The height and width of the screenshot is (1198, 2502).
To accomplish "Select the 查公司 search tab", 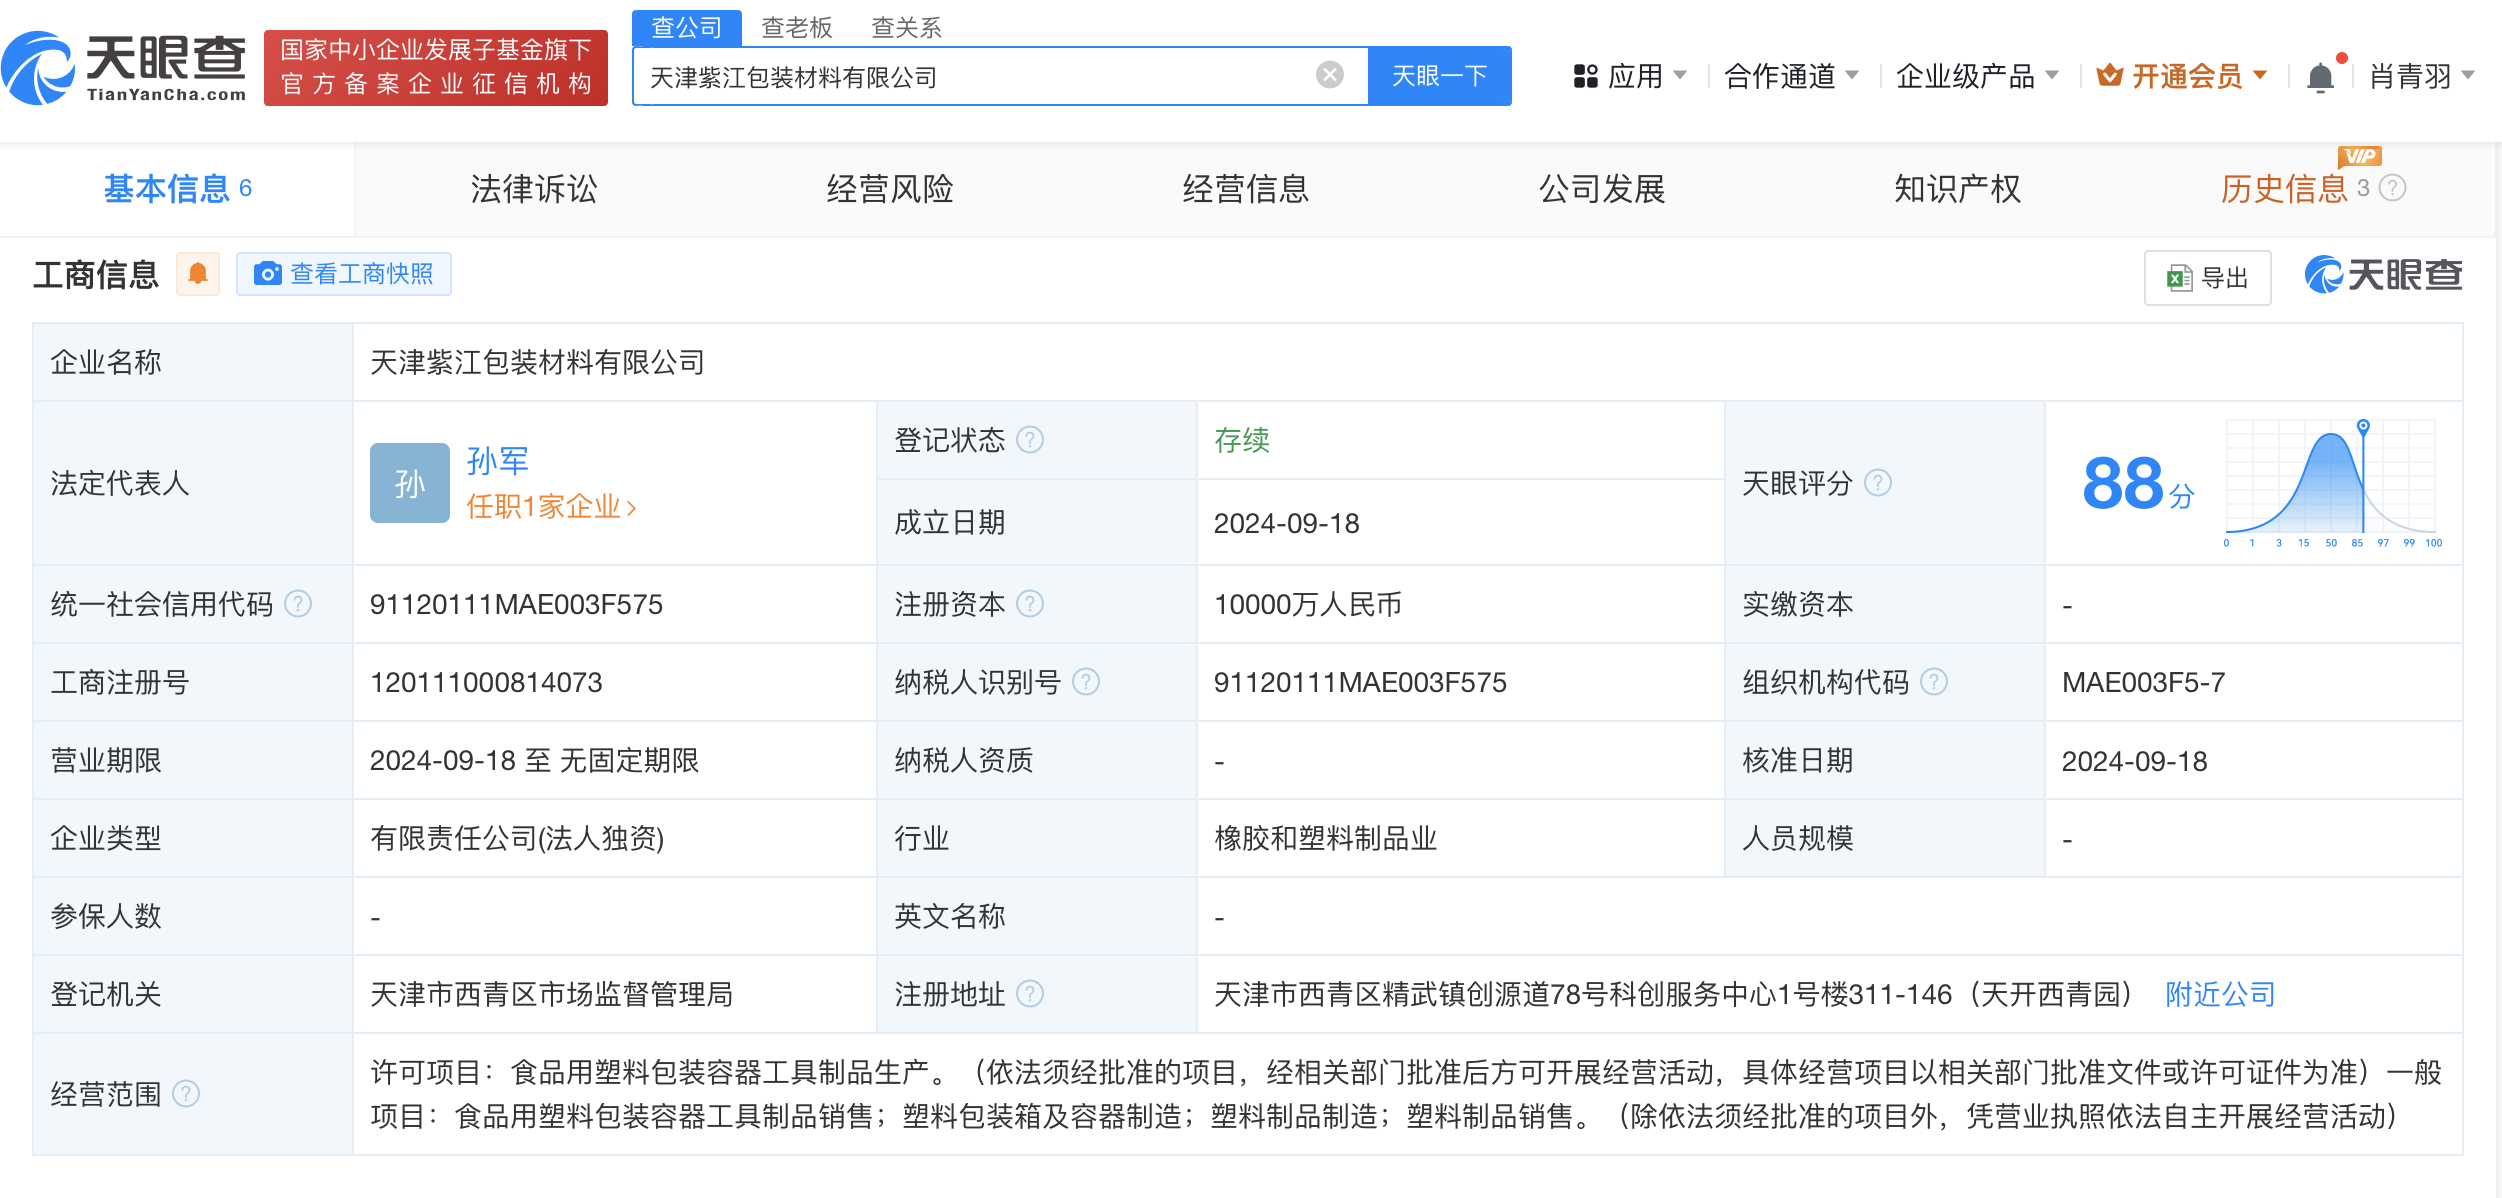I will pyautogui.click(x=687, y=28).
